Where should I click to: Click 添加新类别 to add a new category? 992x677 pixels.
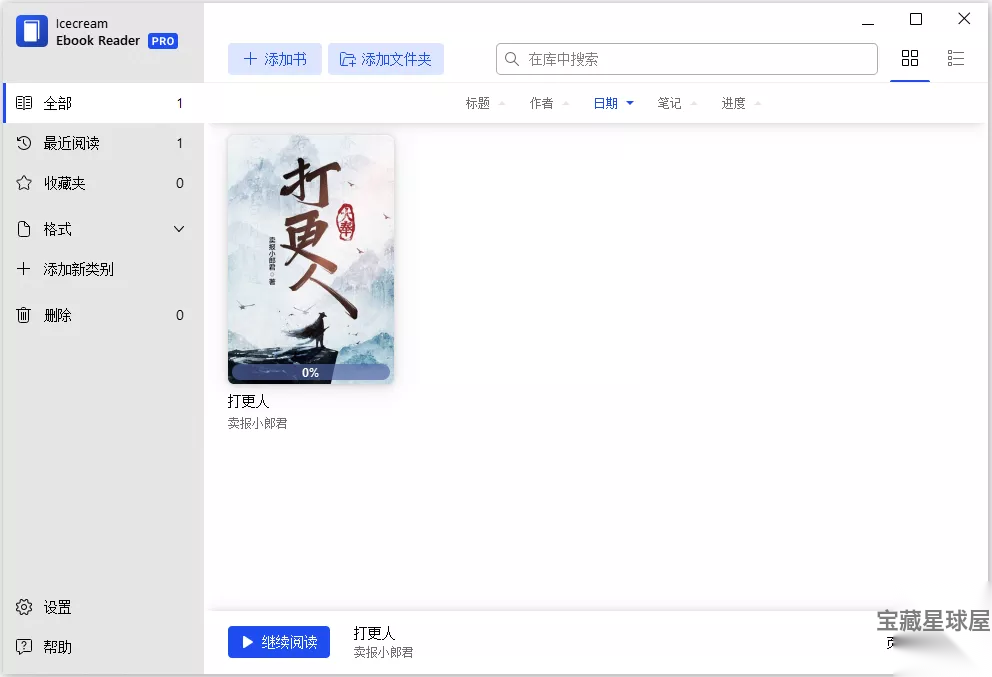coord(78,269)
